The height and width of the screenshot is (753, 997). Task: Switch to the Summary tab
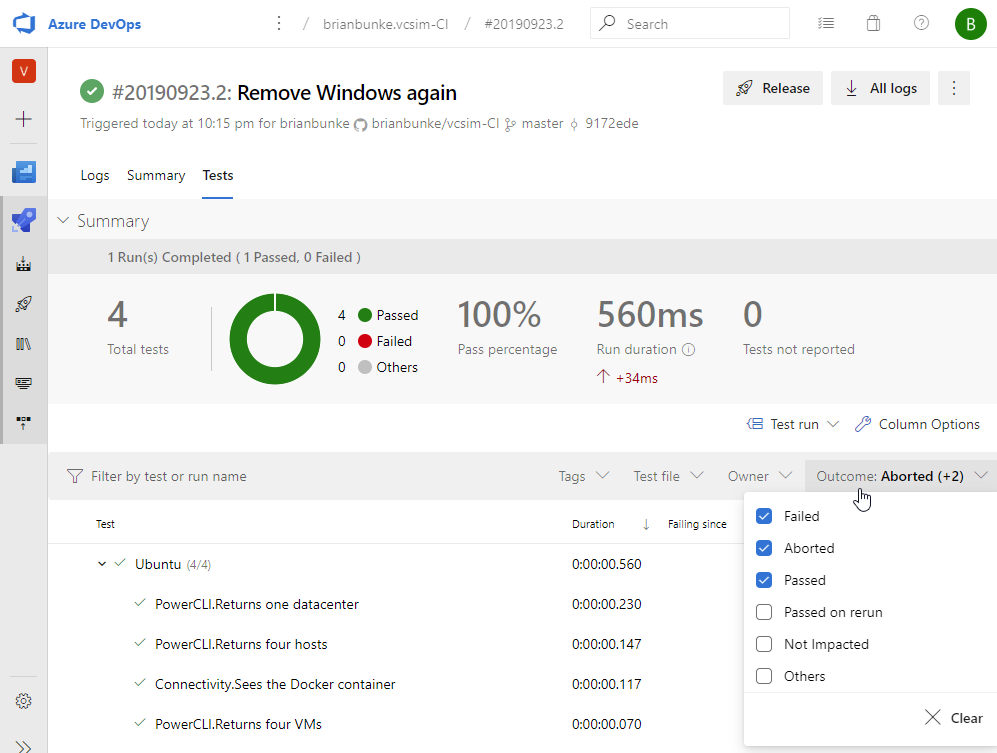[x=156, y=175]
